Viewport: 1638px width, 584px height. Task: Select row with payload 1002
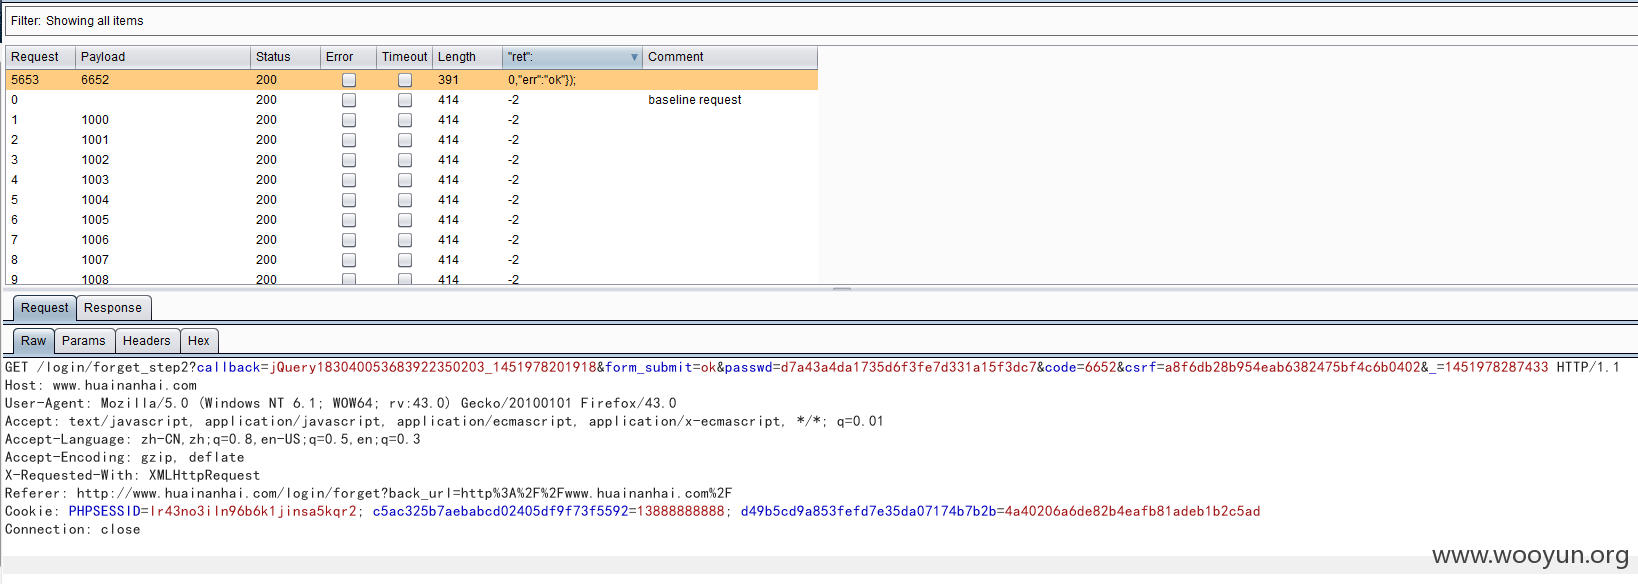[x=412, y=160]
